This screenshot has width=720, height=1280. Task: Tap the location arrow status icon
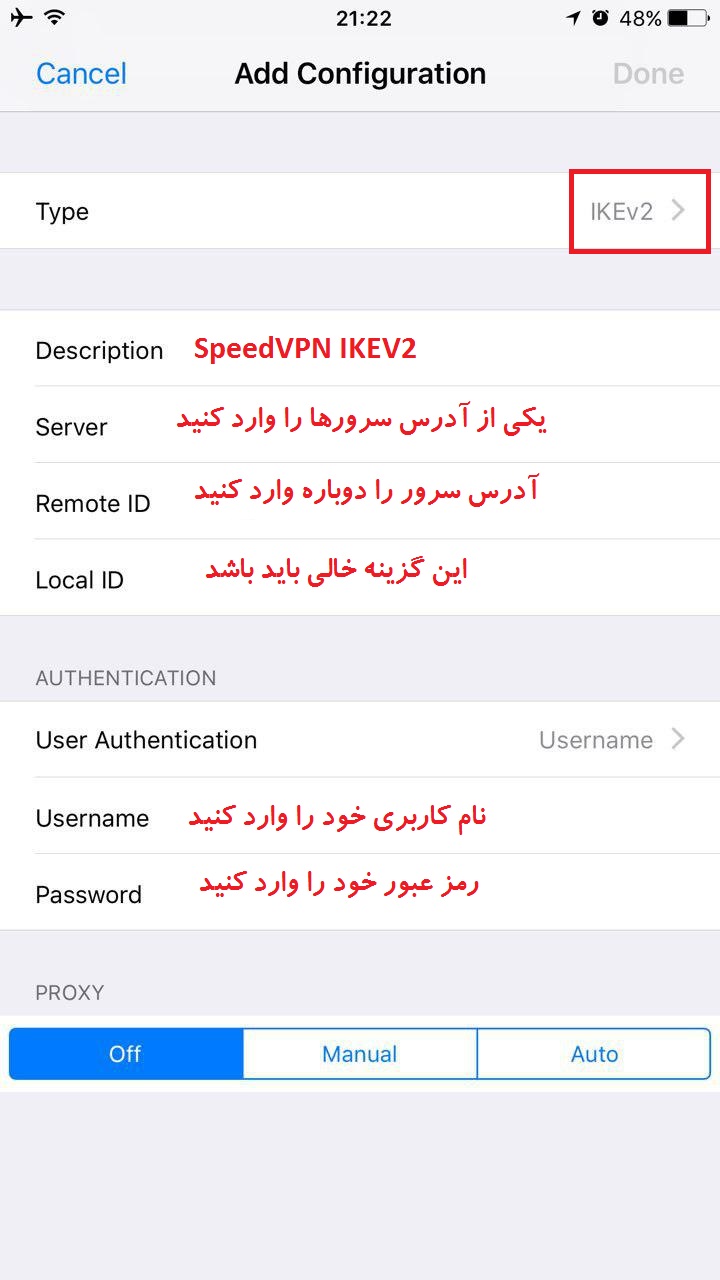574,18
